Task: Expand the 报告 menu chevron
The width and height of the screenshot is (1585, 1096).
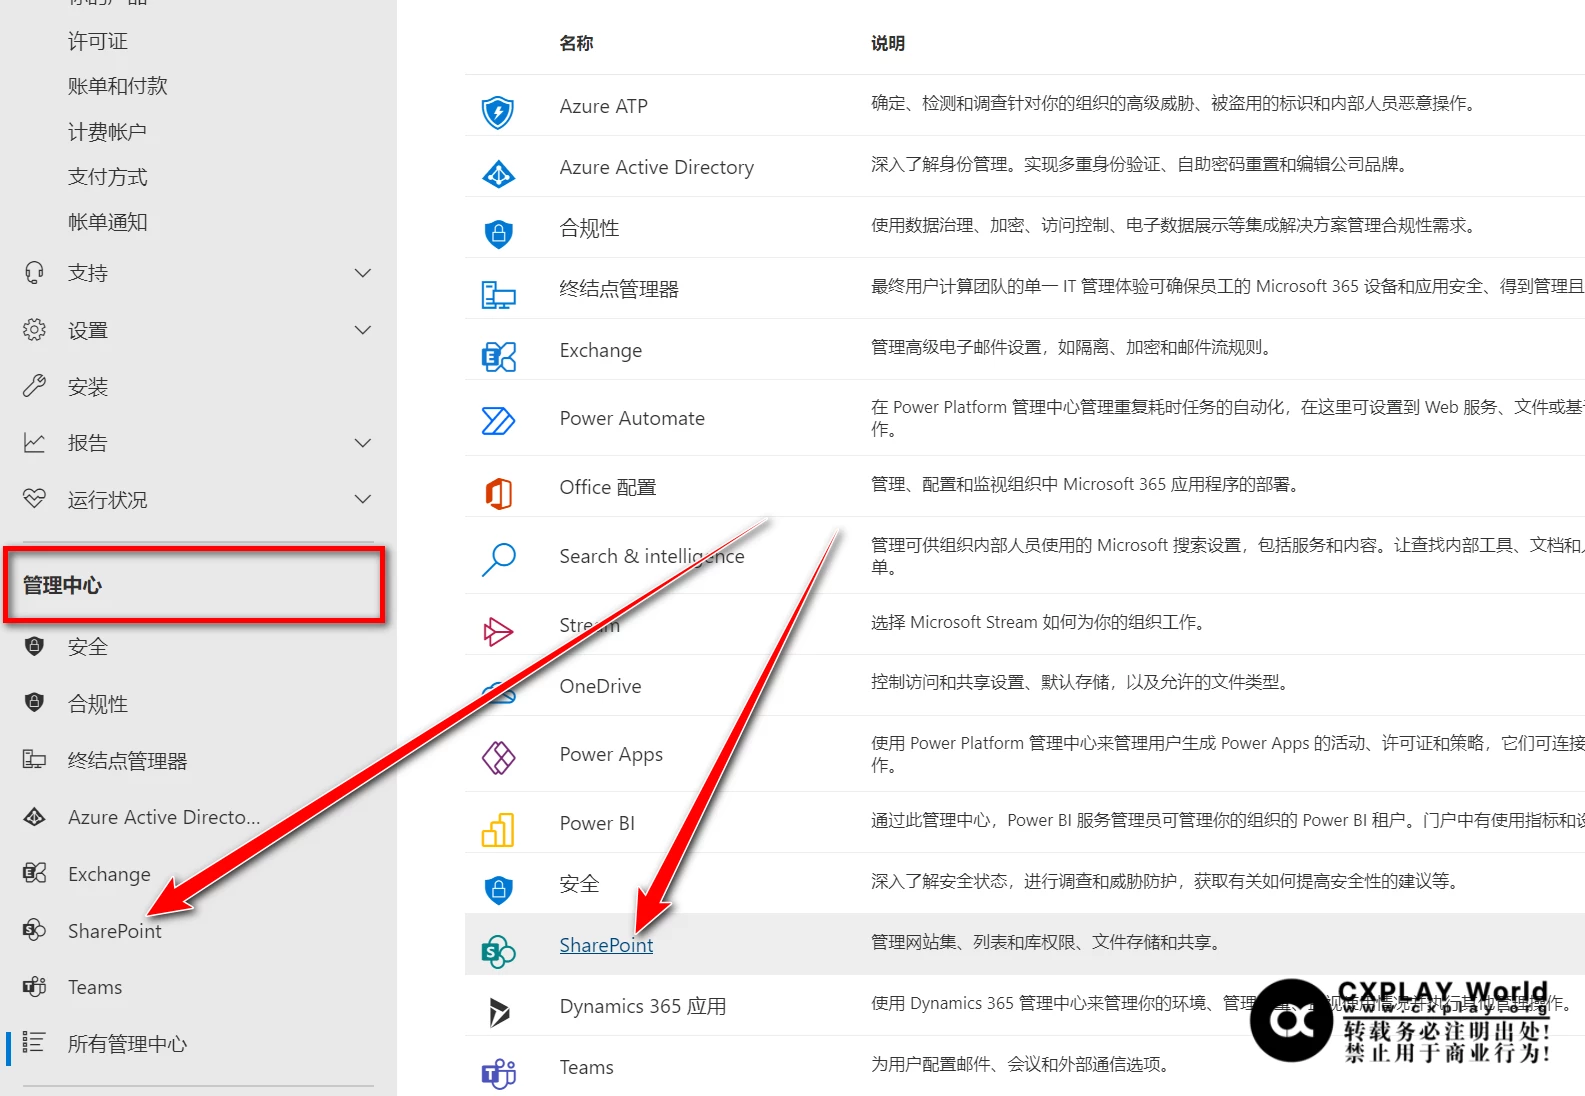Action: [x=363, y=443]
